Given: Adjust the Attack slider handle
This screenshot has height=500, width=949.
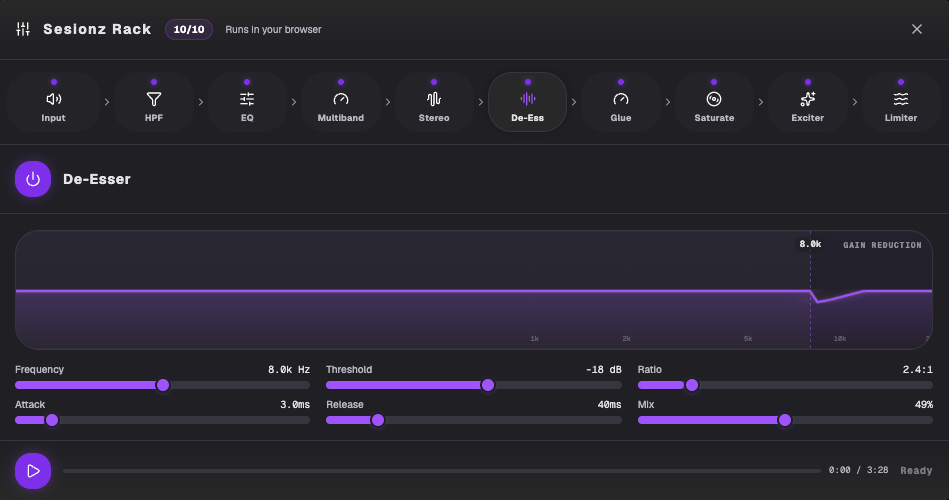Looking at the screenshot, I should point(52,420).
